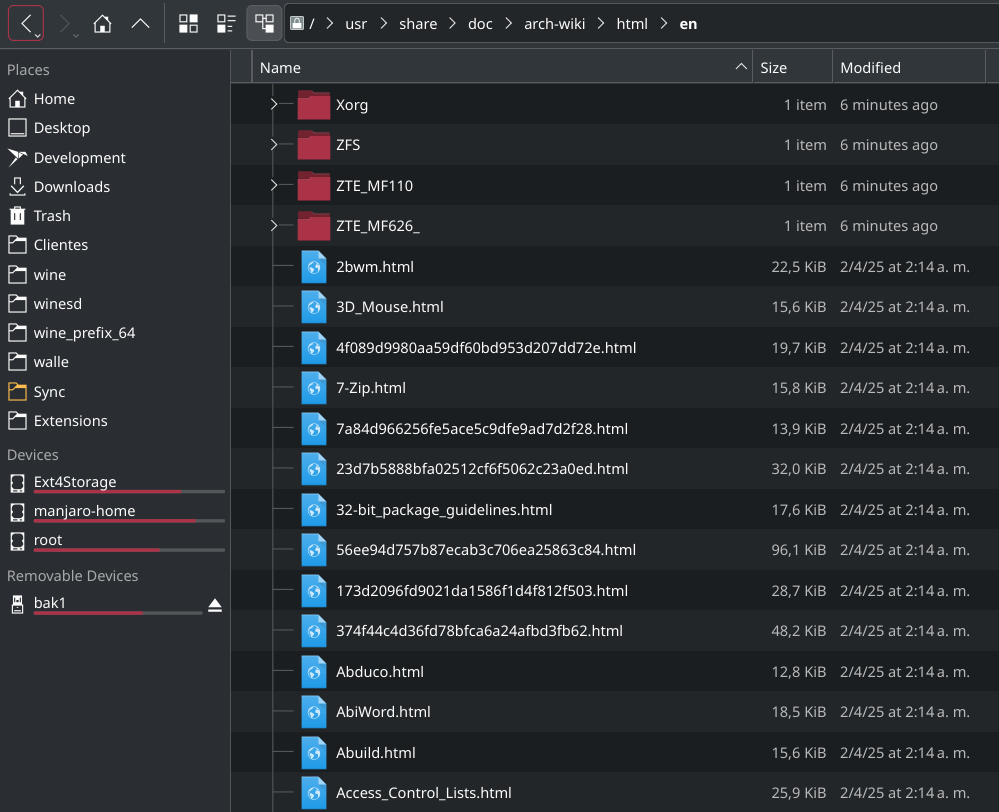This screenshot has width=999, height=812.
Task: Eject the bak1 removable device
Action: click(215, 605)
